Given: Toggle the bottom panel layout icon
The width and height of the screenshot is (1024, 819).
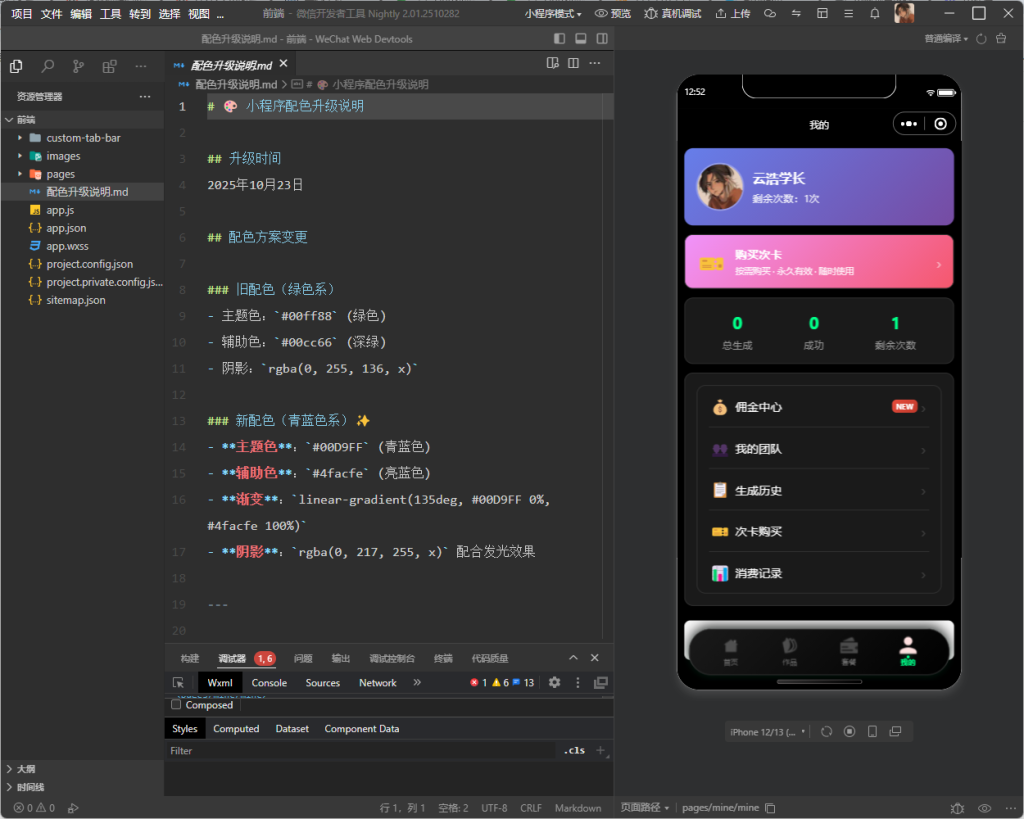Looking at the screenshot, I should pos(580,39).
